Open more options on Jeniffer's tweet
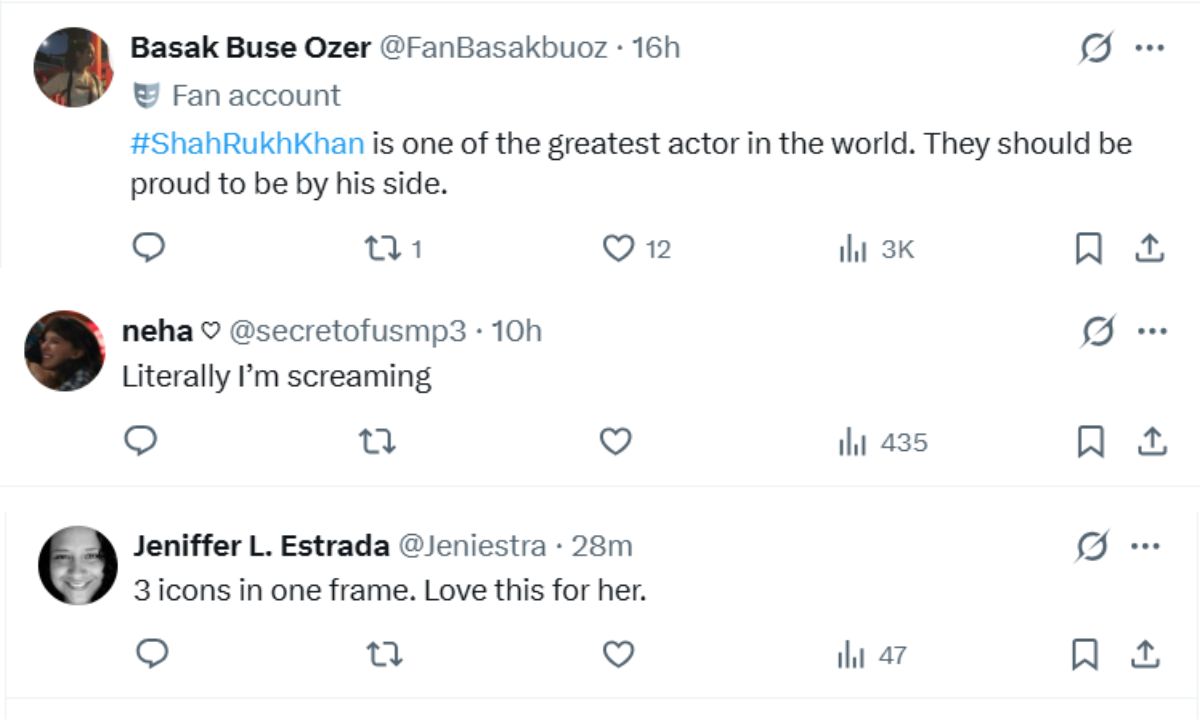Viewport: 1200px width, 720px height. click(1147, 546)
